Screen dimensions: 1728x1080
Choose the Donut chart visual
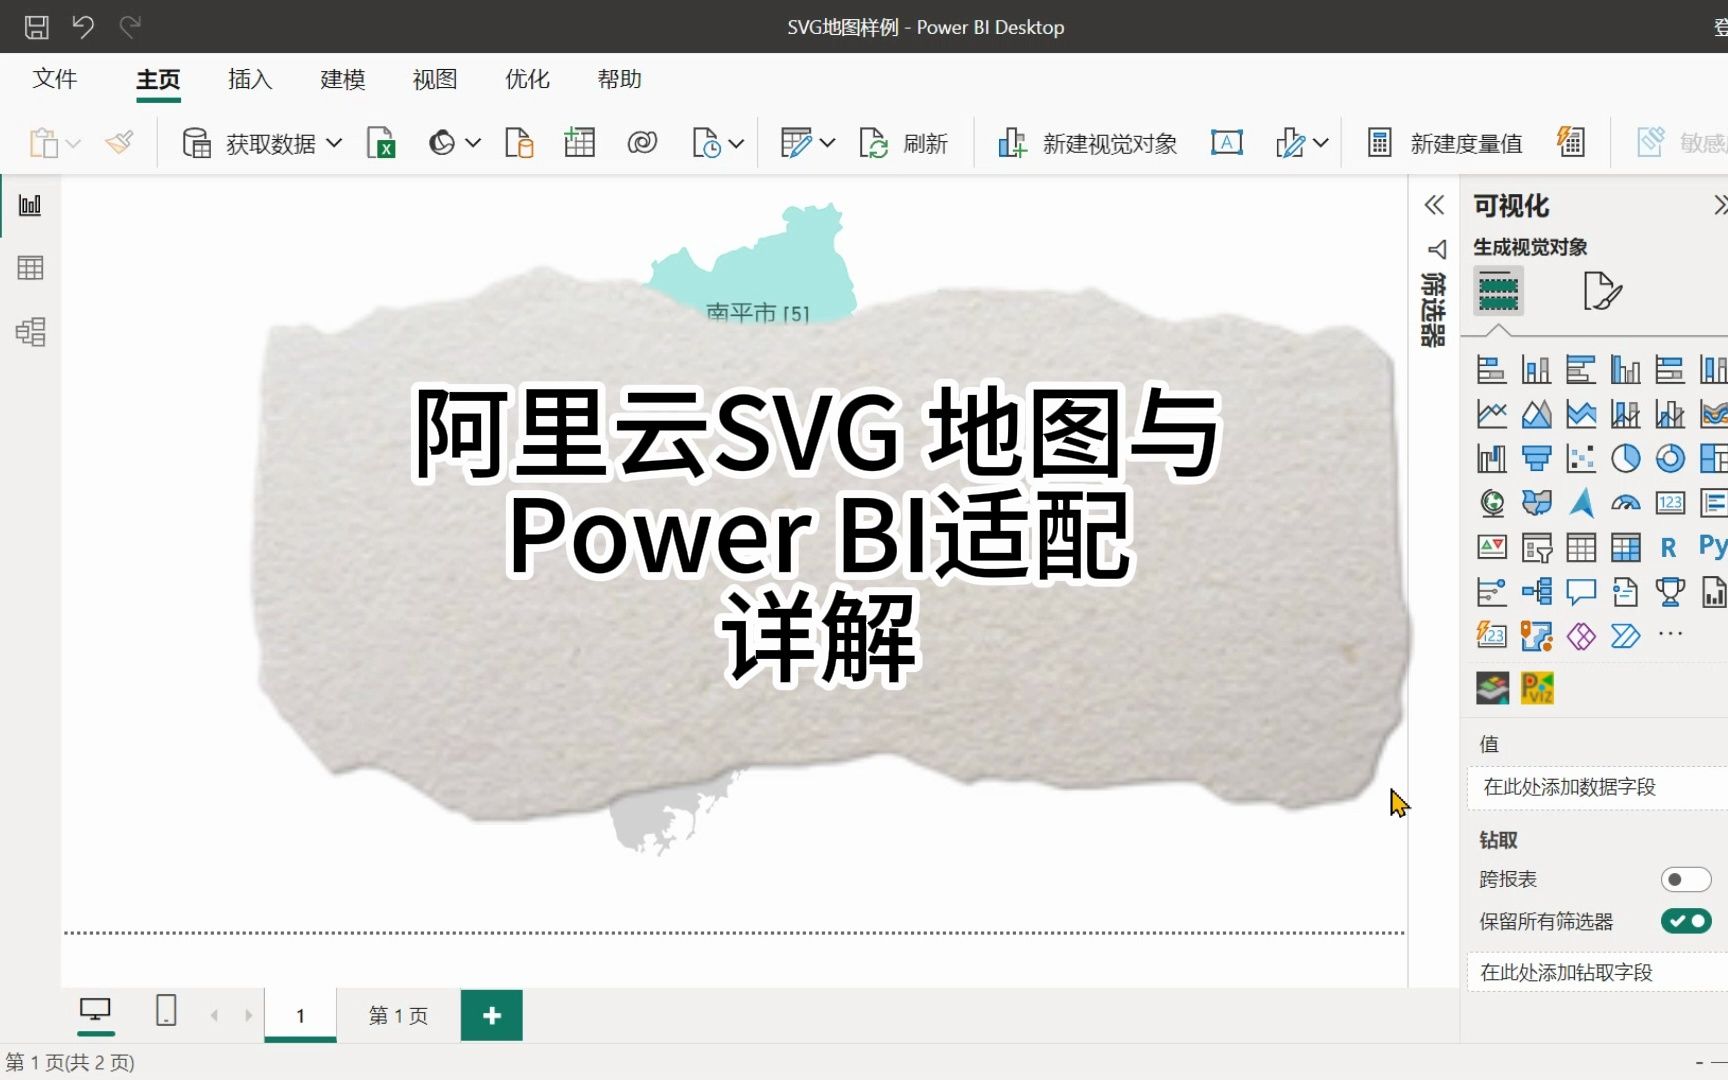tap(1670, 459)
